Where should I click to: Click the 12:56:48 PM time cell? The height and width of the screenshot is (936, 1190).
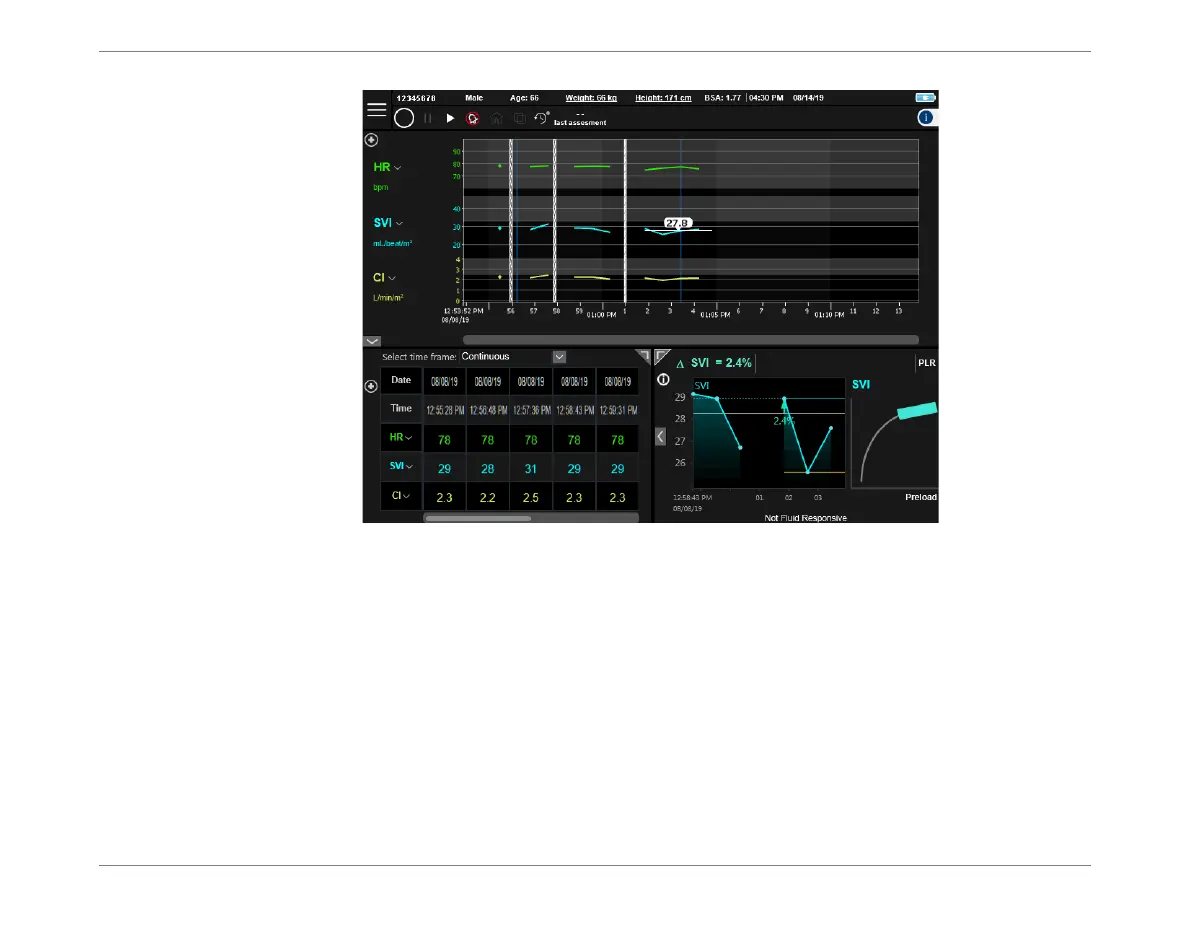pos(488,411)
